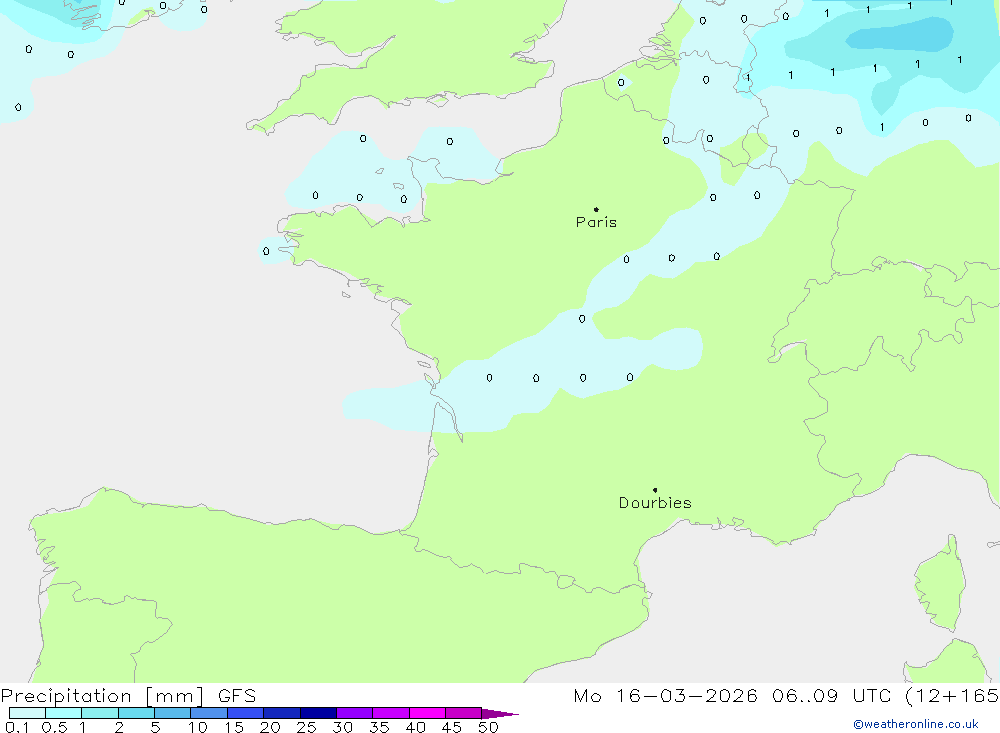
Task: Pick the 2–5 mm legend swatch
Action: point(136,713)
